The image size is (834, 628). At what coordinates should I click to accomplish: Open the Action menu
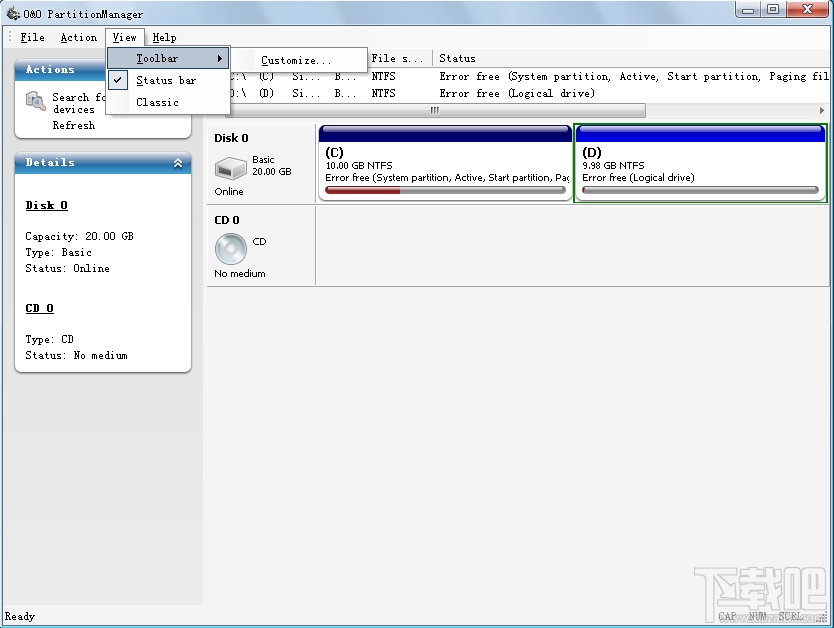[79, 37]
